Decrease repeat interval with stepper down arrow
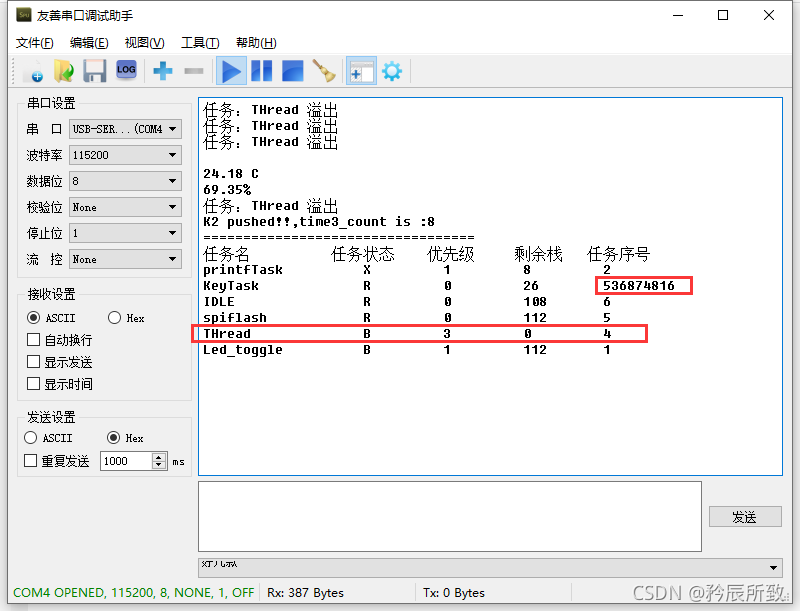The height and width of the screenshot is (611, 800). coord(159,465)
